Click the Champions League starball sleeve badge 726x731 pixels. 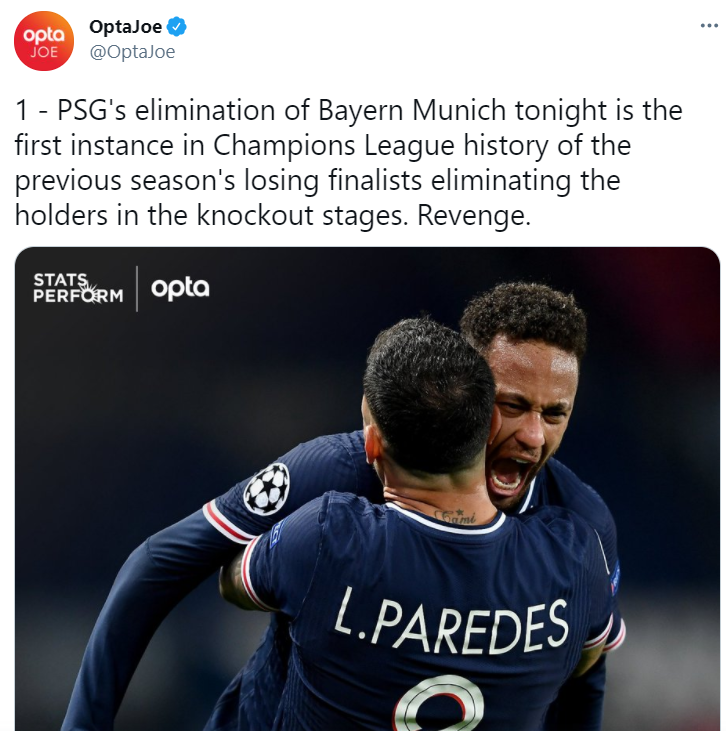click(267, 489)
